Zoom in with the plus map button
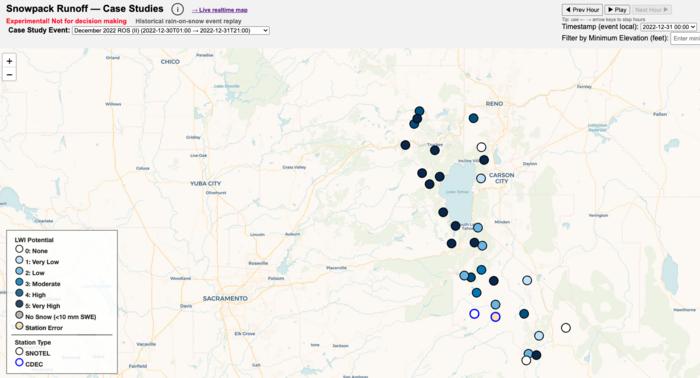Image resolution: width=700 pixels, height=378 pixels. 9,61
